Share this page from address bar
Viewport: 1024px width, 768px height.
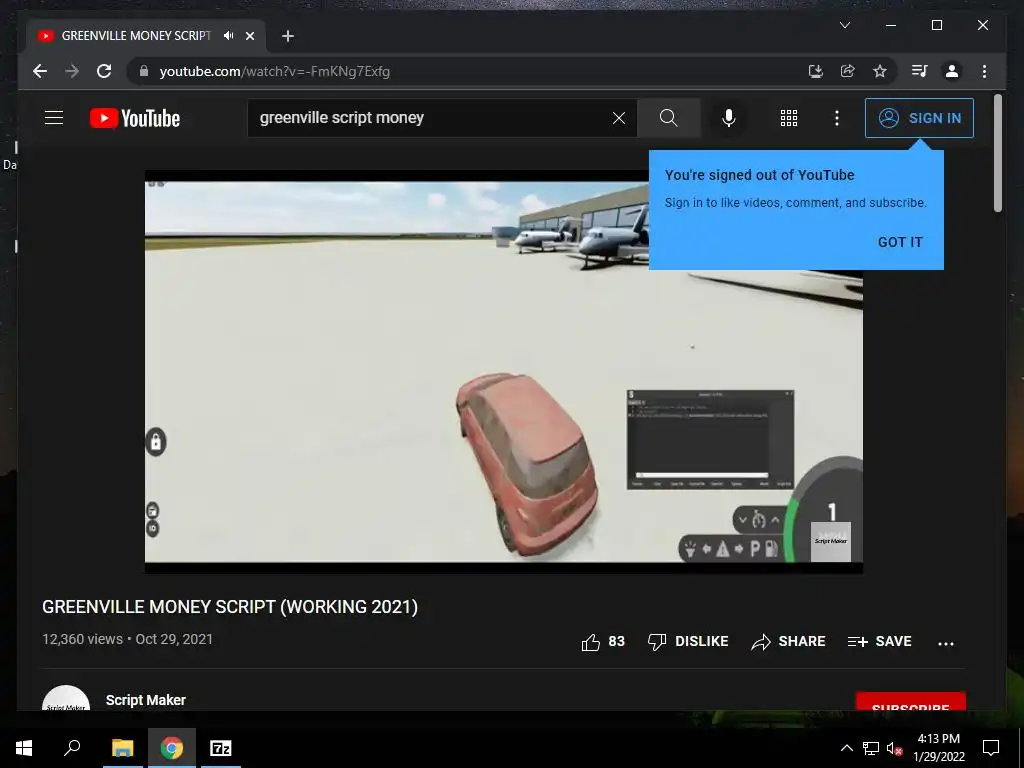848,71
